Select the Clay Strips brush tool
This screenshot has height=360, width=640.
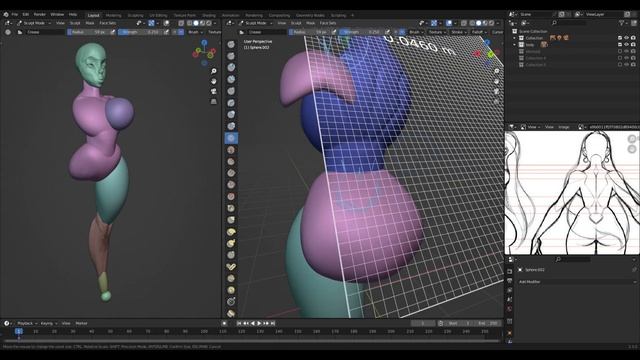coord(231,79)
